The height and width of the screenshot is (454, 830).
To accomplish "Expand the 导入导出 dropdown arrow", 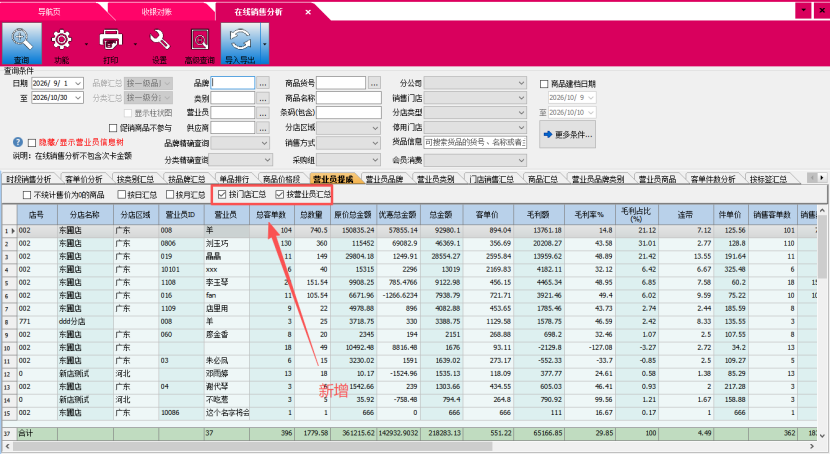I will [x=265, y=44].
